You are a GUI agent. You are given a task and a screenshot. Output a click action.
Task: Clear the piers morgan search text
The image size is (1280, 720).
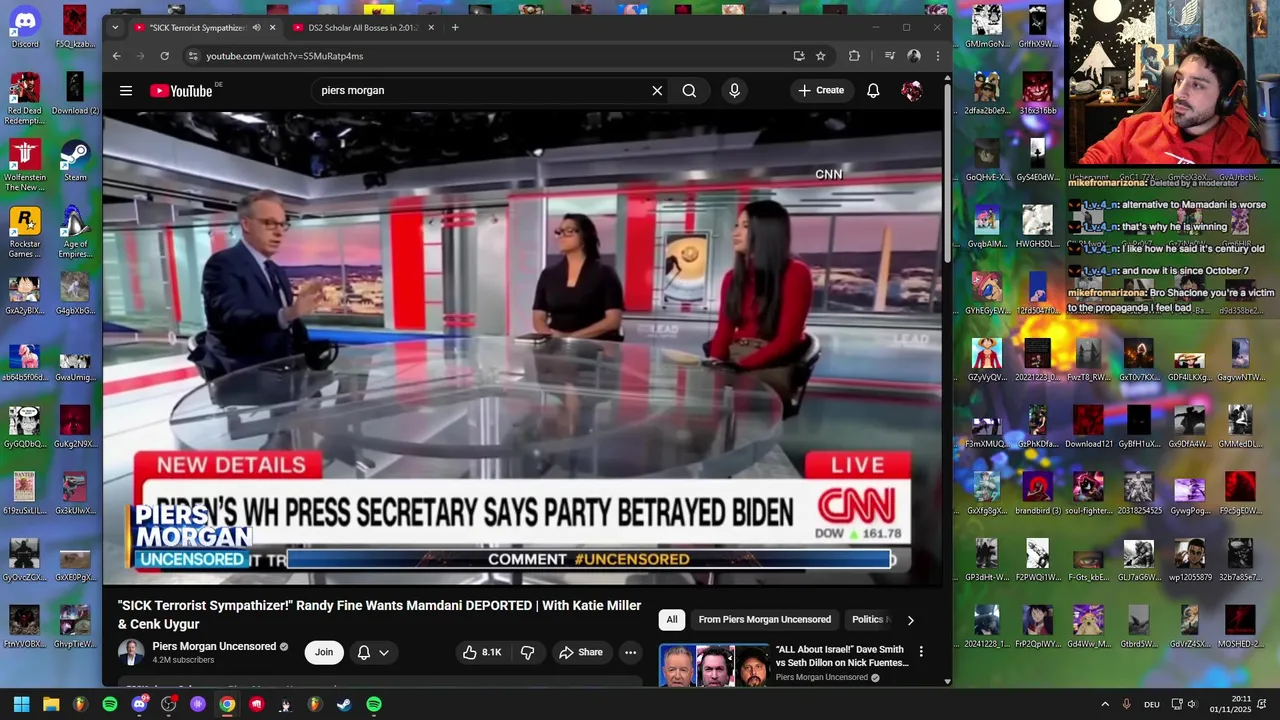(x=657, y=90)
